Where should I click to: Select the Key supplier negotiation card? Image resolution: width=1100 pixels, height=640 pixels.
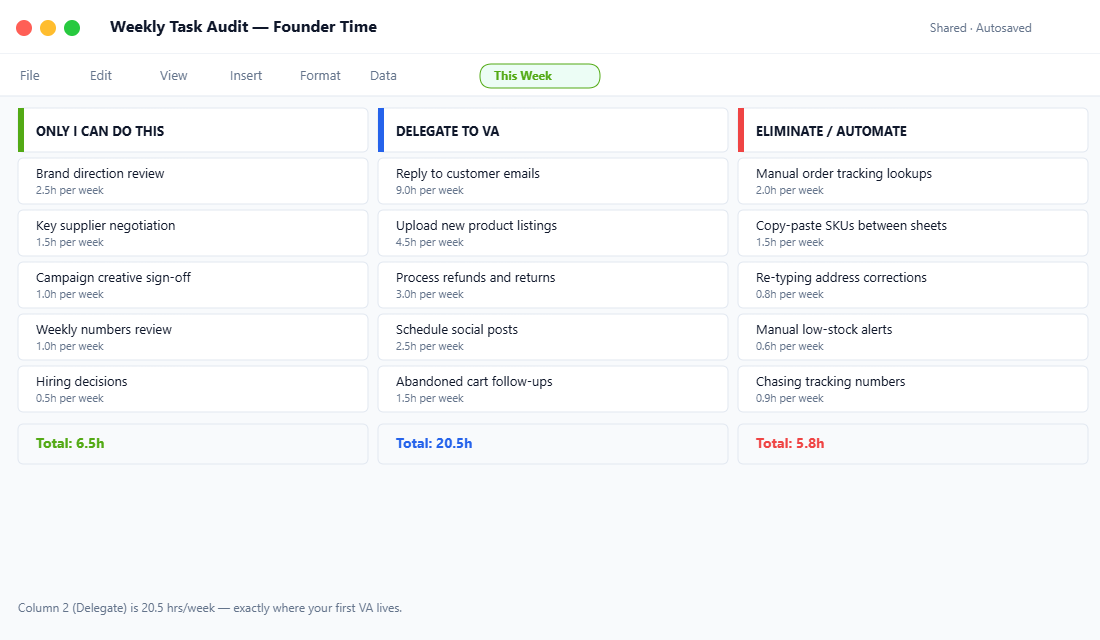[x=193, y=233]
